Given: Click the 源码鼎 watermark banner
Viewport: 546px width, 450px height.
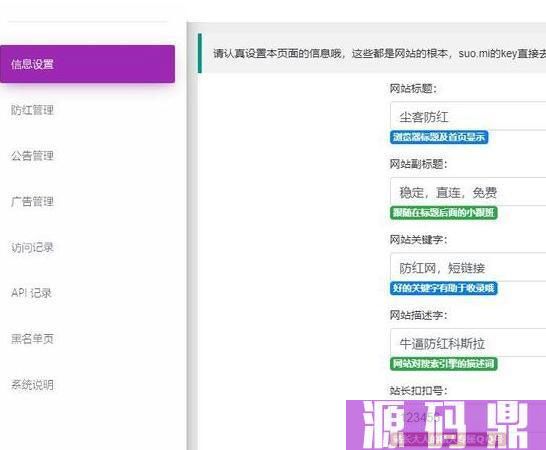Looking at the screenshot, I should (x=446, y=425).
